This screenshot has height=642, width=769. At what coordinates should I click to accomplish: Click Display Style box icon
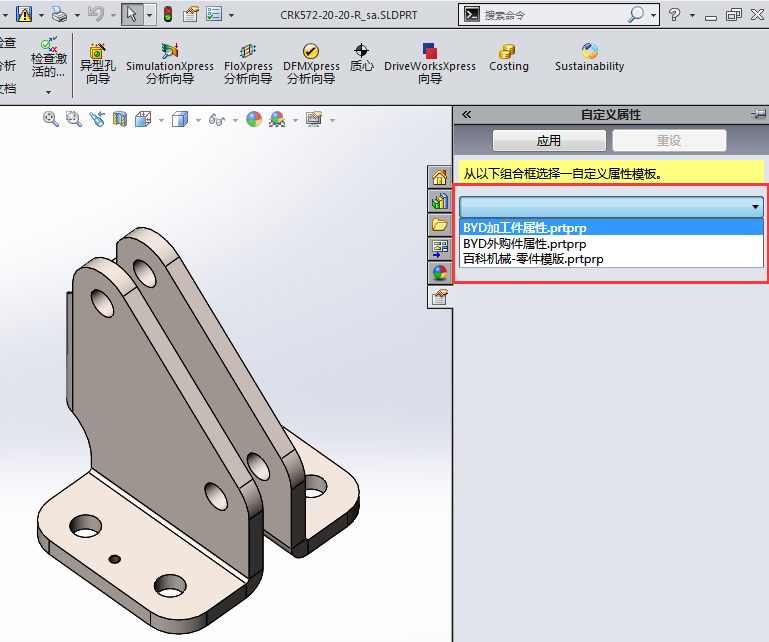pyautogui.click(x=179, y=119)
